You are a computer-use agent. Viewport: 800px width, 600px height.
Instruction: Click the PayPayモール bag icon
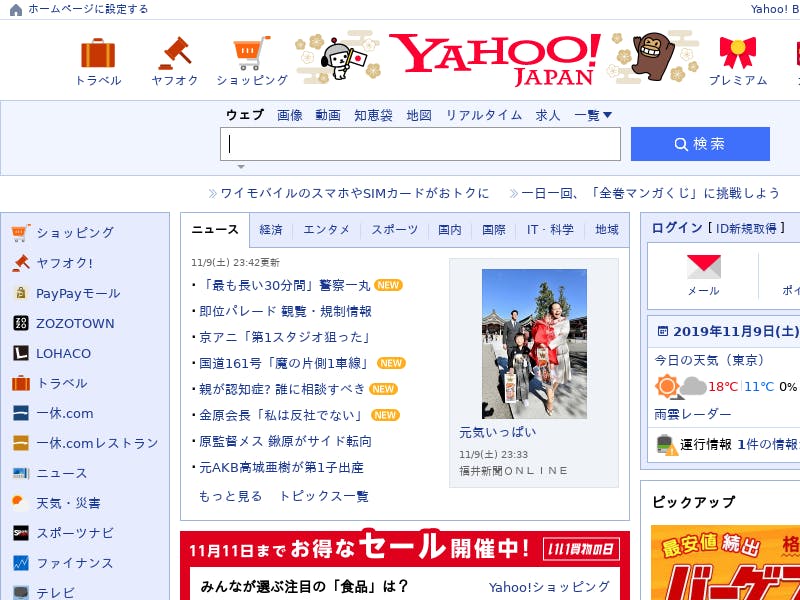coord(20,293)
